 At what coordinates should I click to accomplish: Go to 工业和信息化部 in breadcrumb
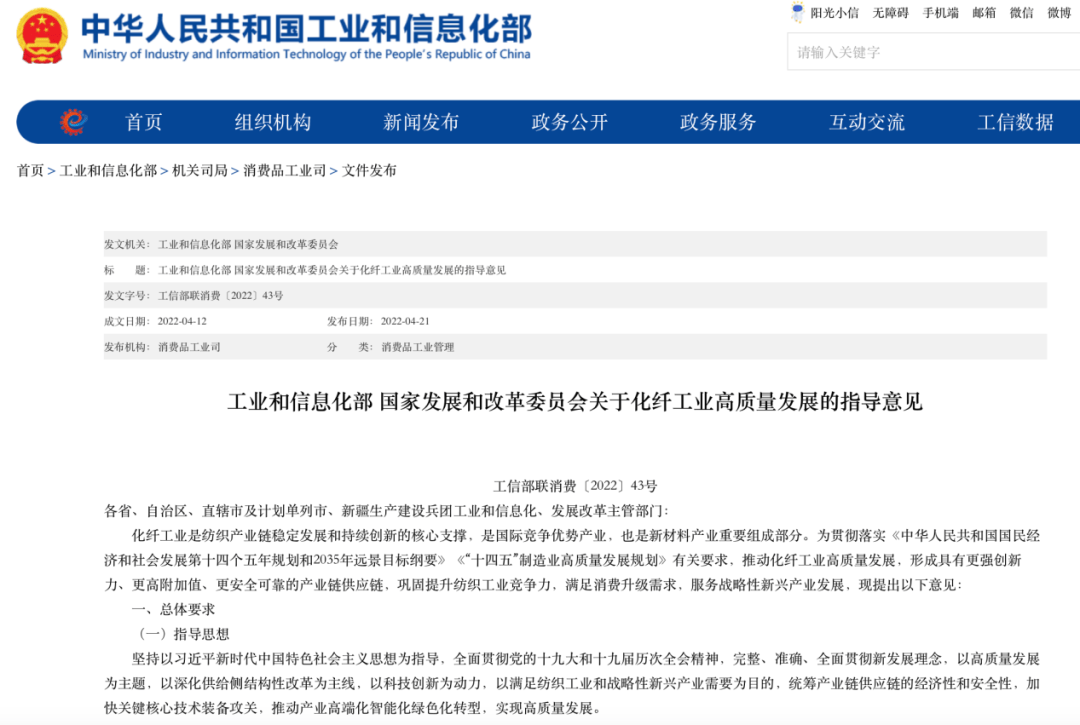pos(108,170)
